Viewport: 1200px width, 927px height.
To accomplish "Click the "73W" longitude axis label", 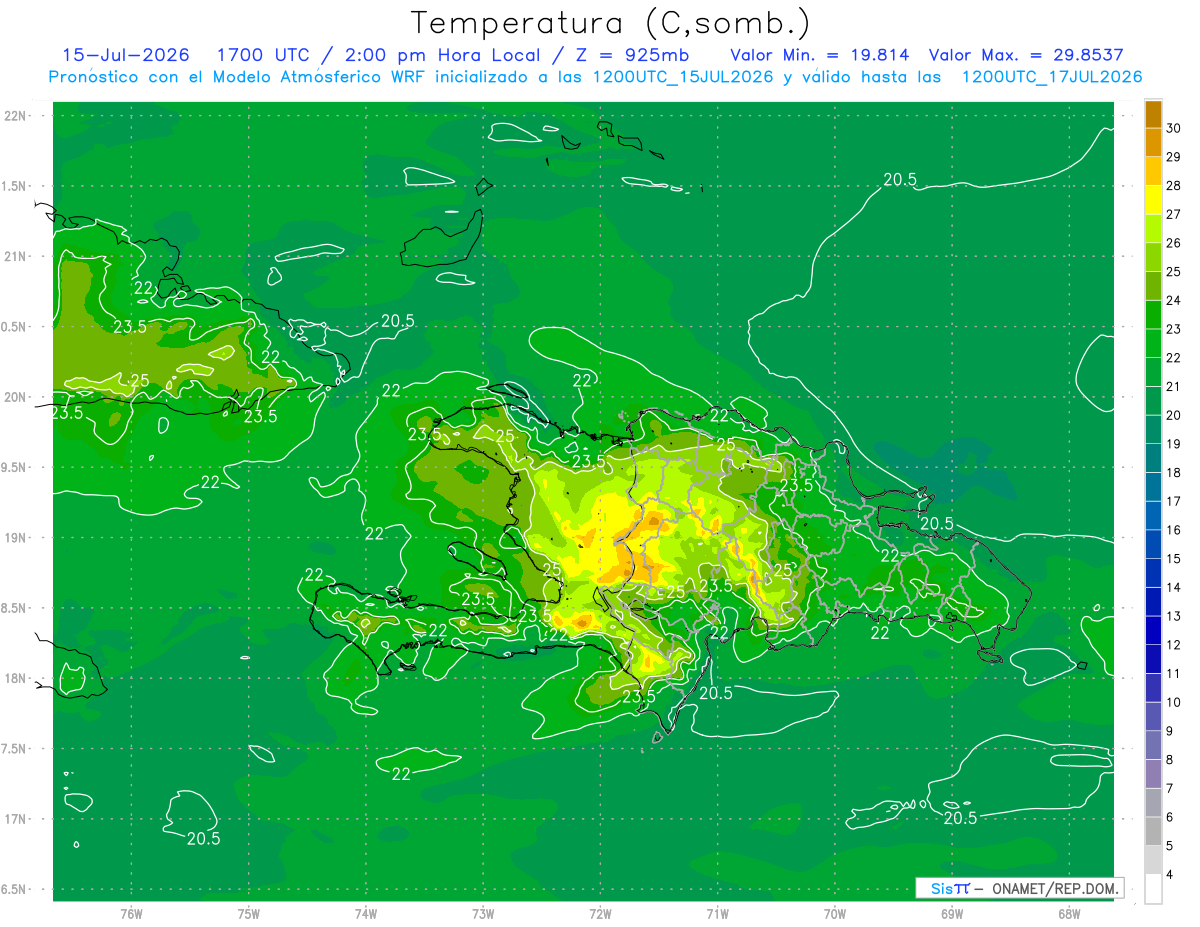I will 483,913.
